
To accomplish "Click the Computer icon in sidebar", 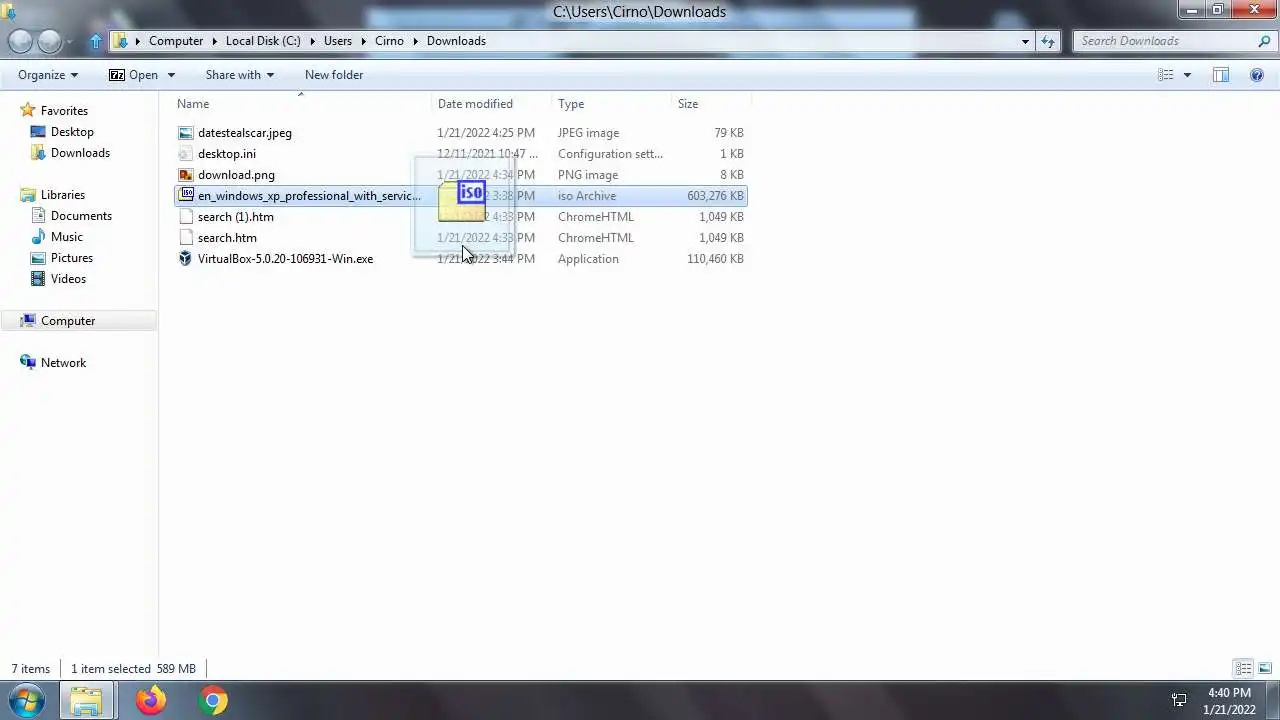I will [28, 321].
